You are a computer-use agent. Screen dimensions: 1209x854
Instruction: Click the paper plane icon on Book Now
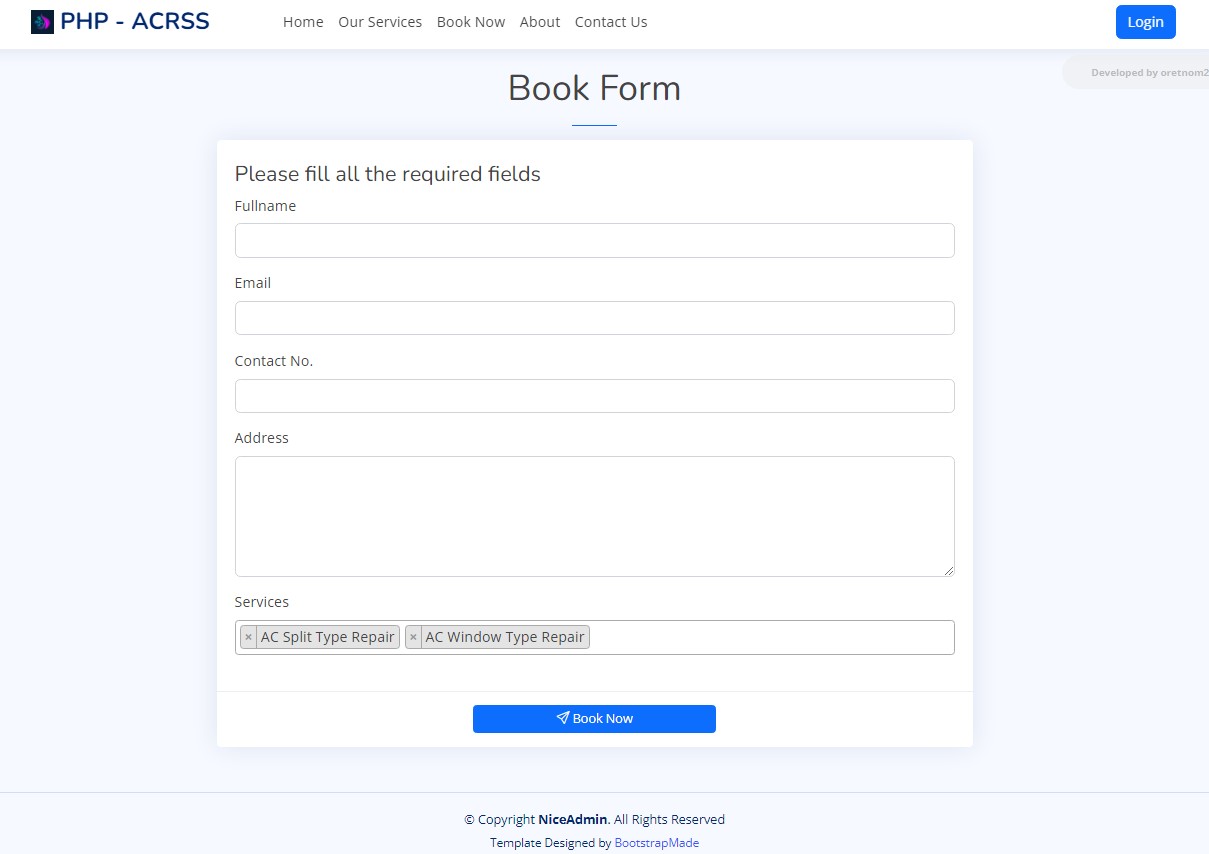click(563, 718)
